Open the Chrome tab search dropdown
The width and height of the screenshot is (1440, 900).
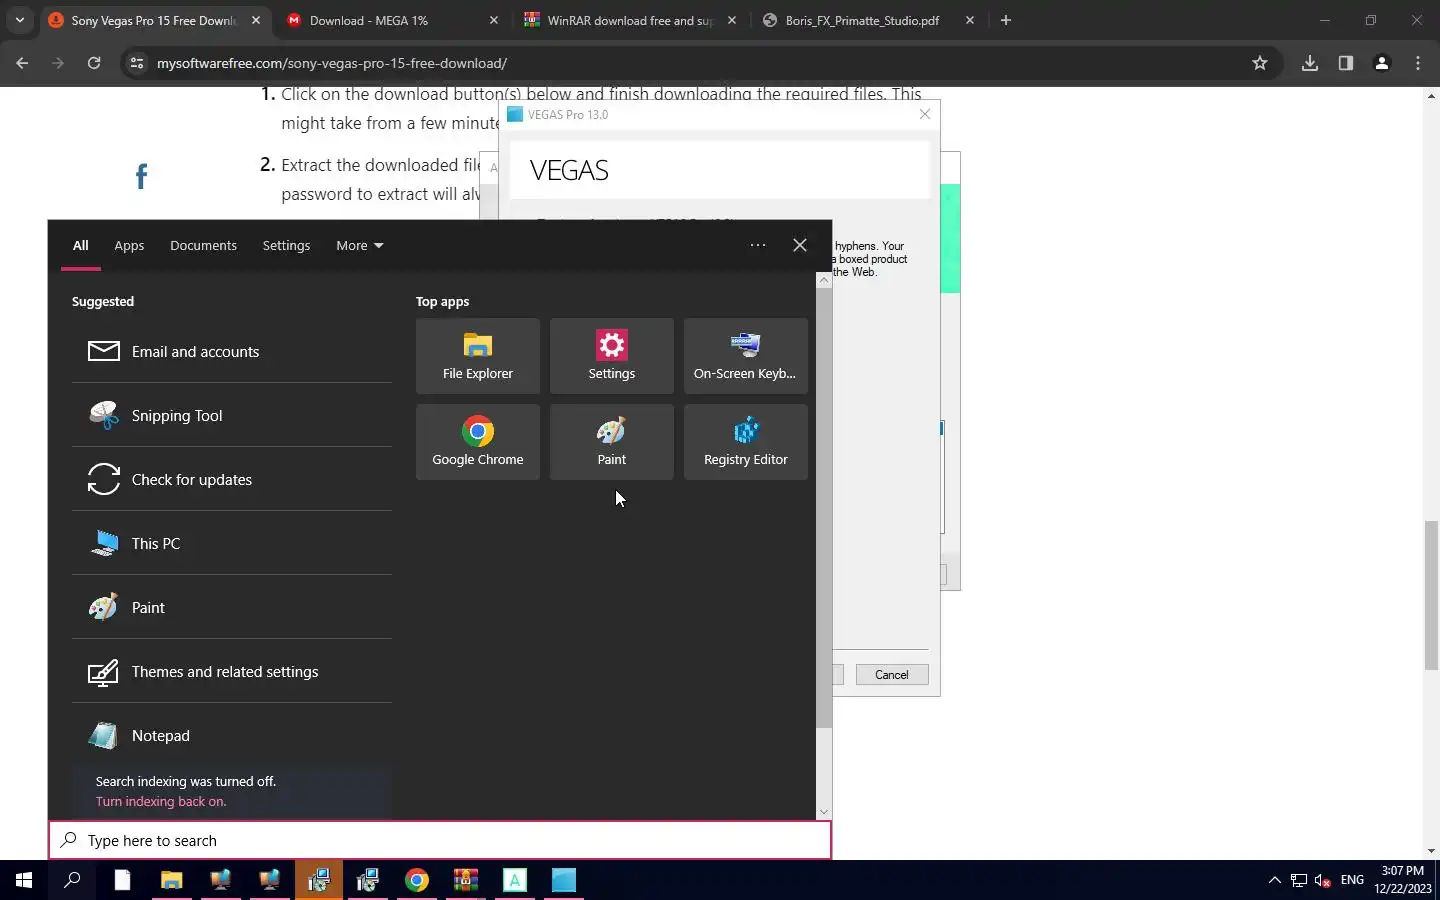coord(20,20)
